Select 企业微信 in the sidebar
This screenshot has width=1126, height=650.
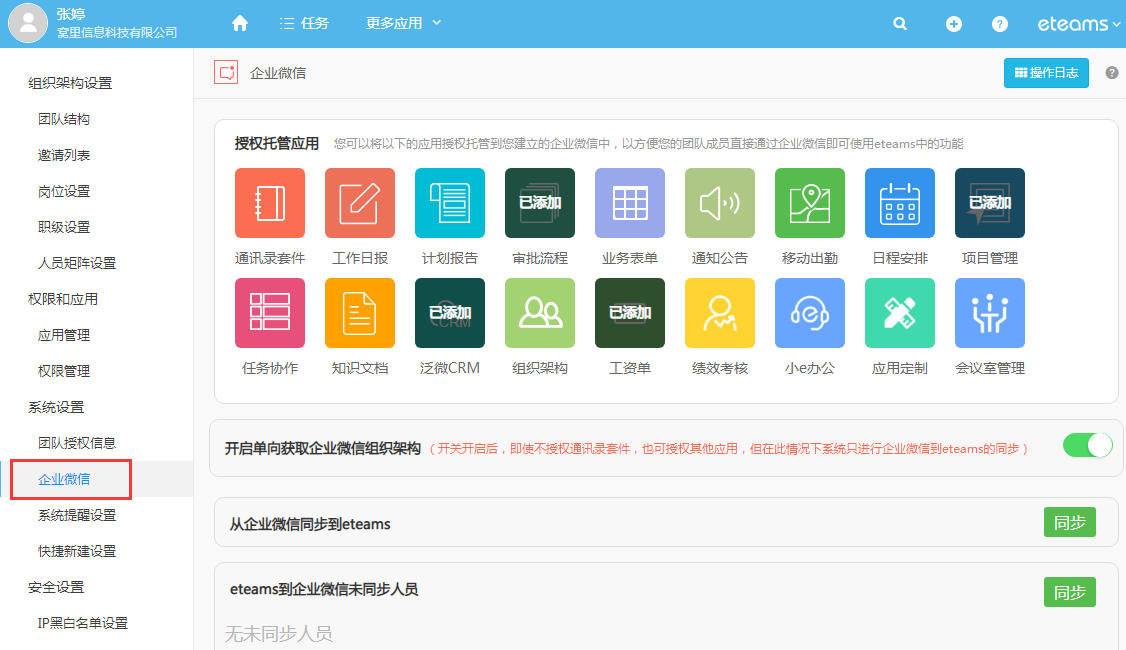pos(64,479)
